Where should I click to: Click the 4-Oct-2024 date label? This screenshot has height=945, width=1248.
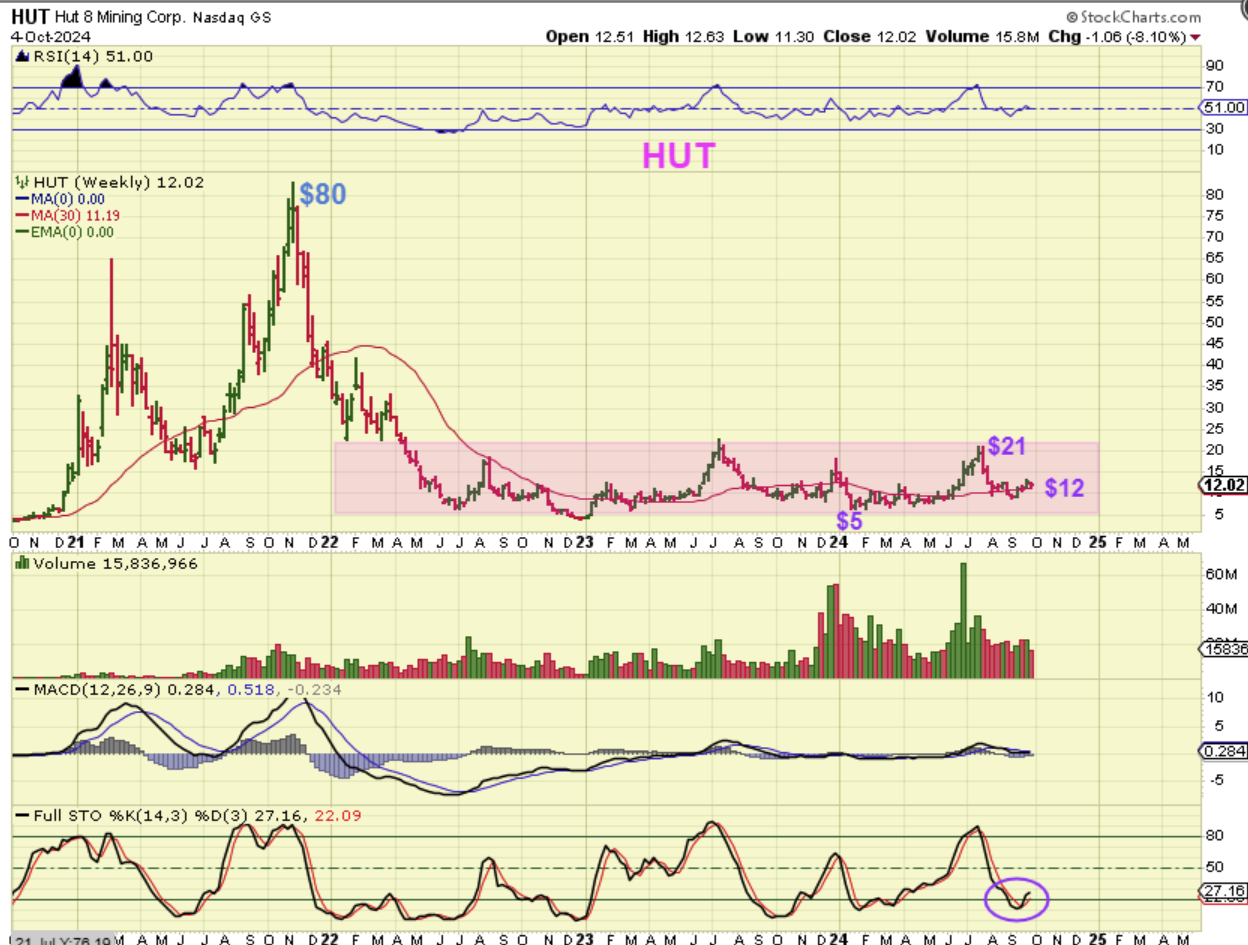tap(49, 36)
